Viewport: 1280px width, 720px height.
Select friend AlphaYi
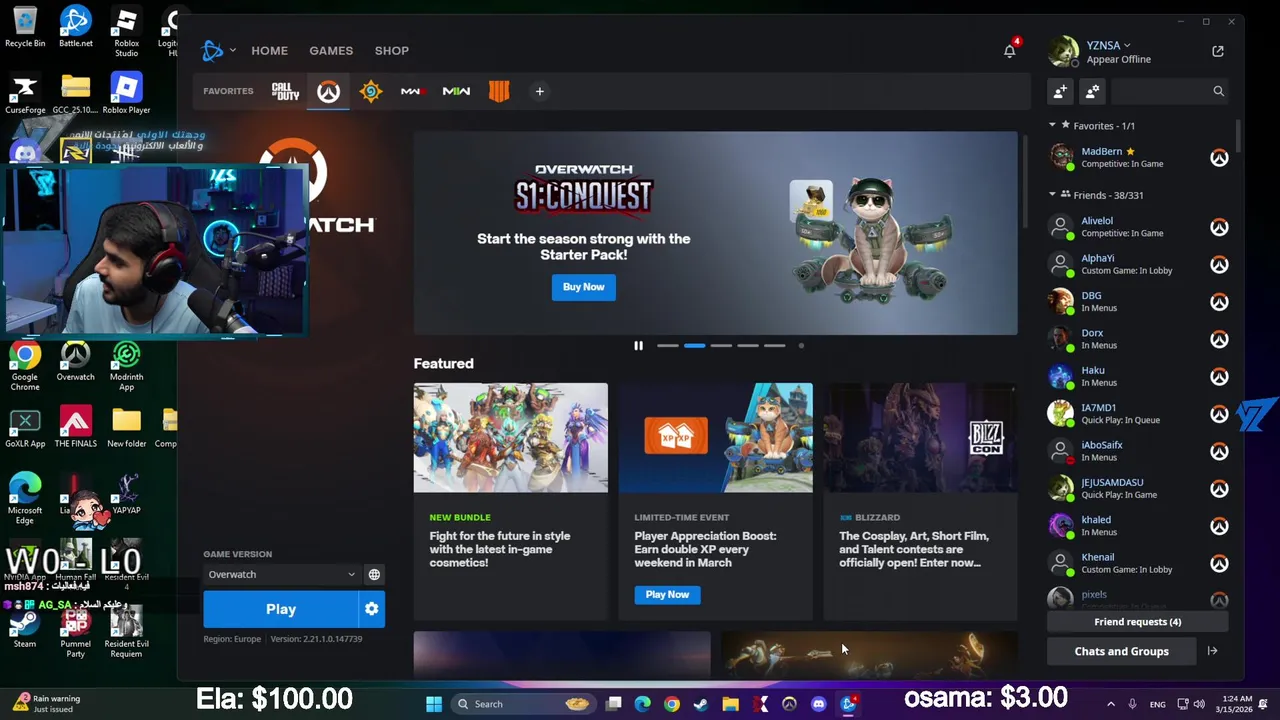1138,264
